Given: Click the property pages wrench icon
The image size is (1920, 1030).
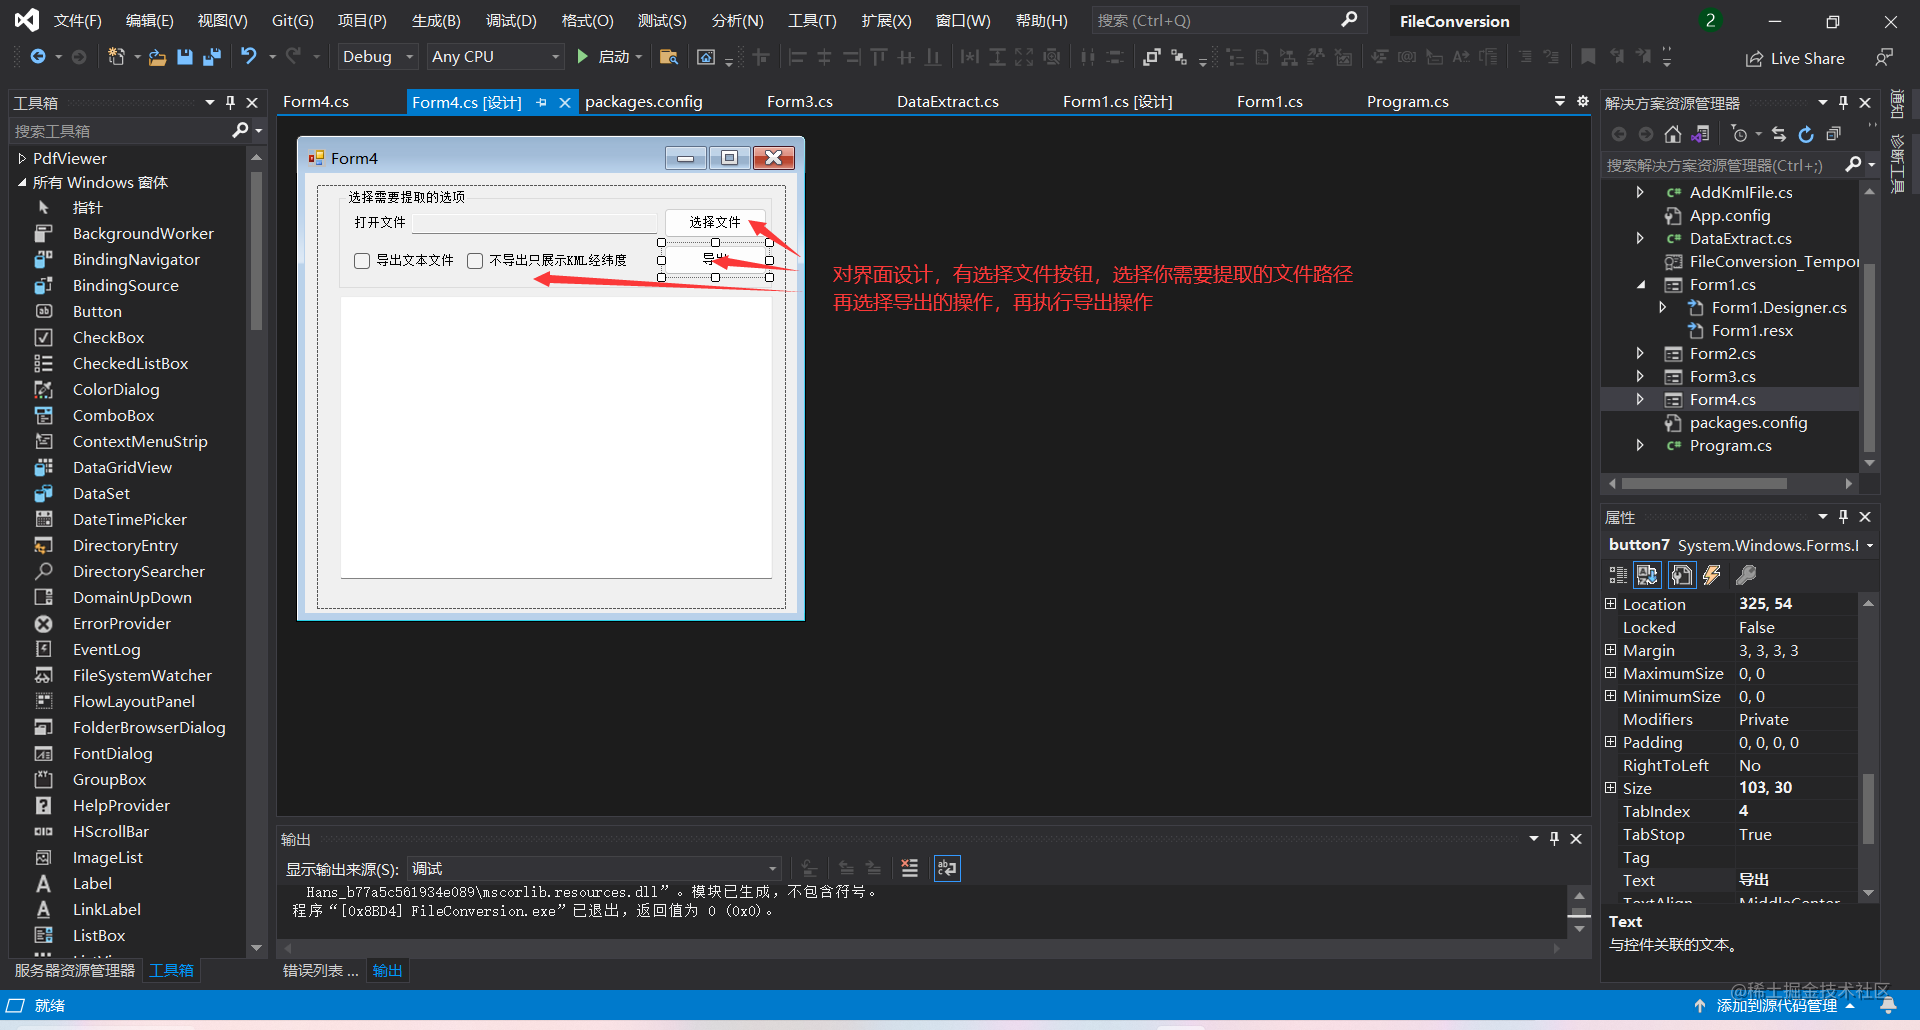Looking at the screenshot, I should (1746, 575).
